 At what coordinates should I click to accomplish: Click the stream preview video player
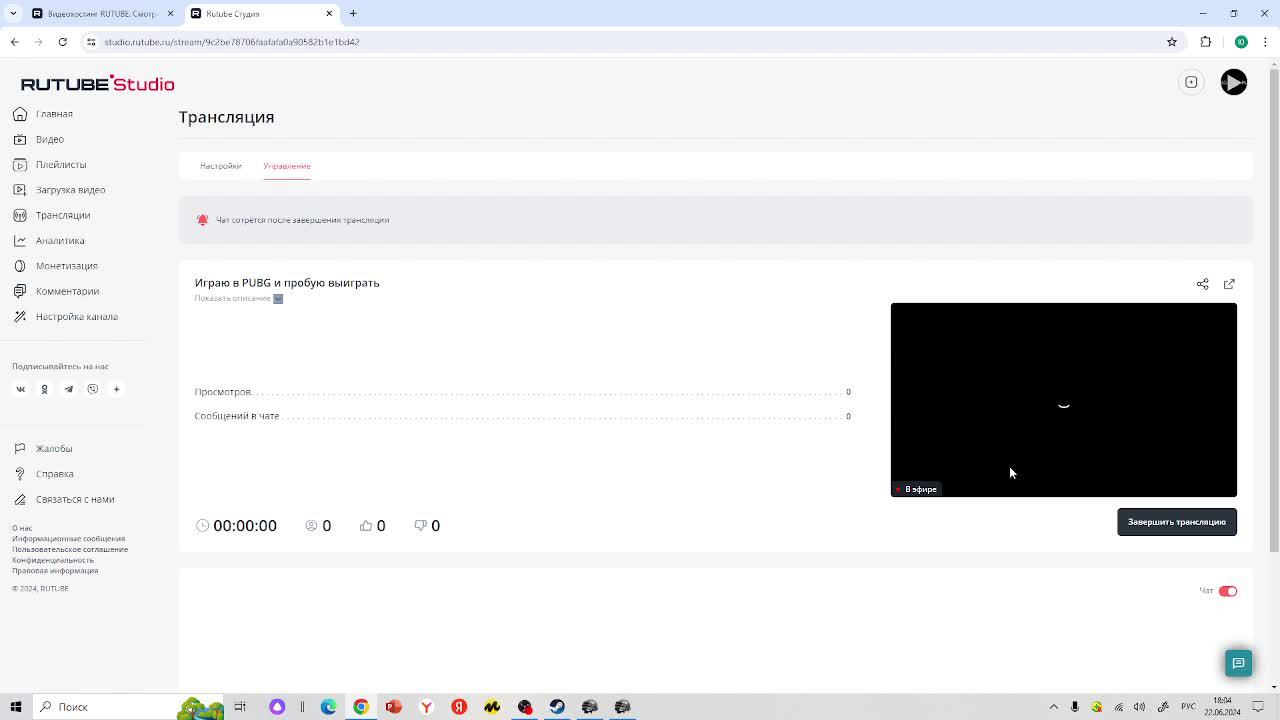[x=1064, y=400]
